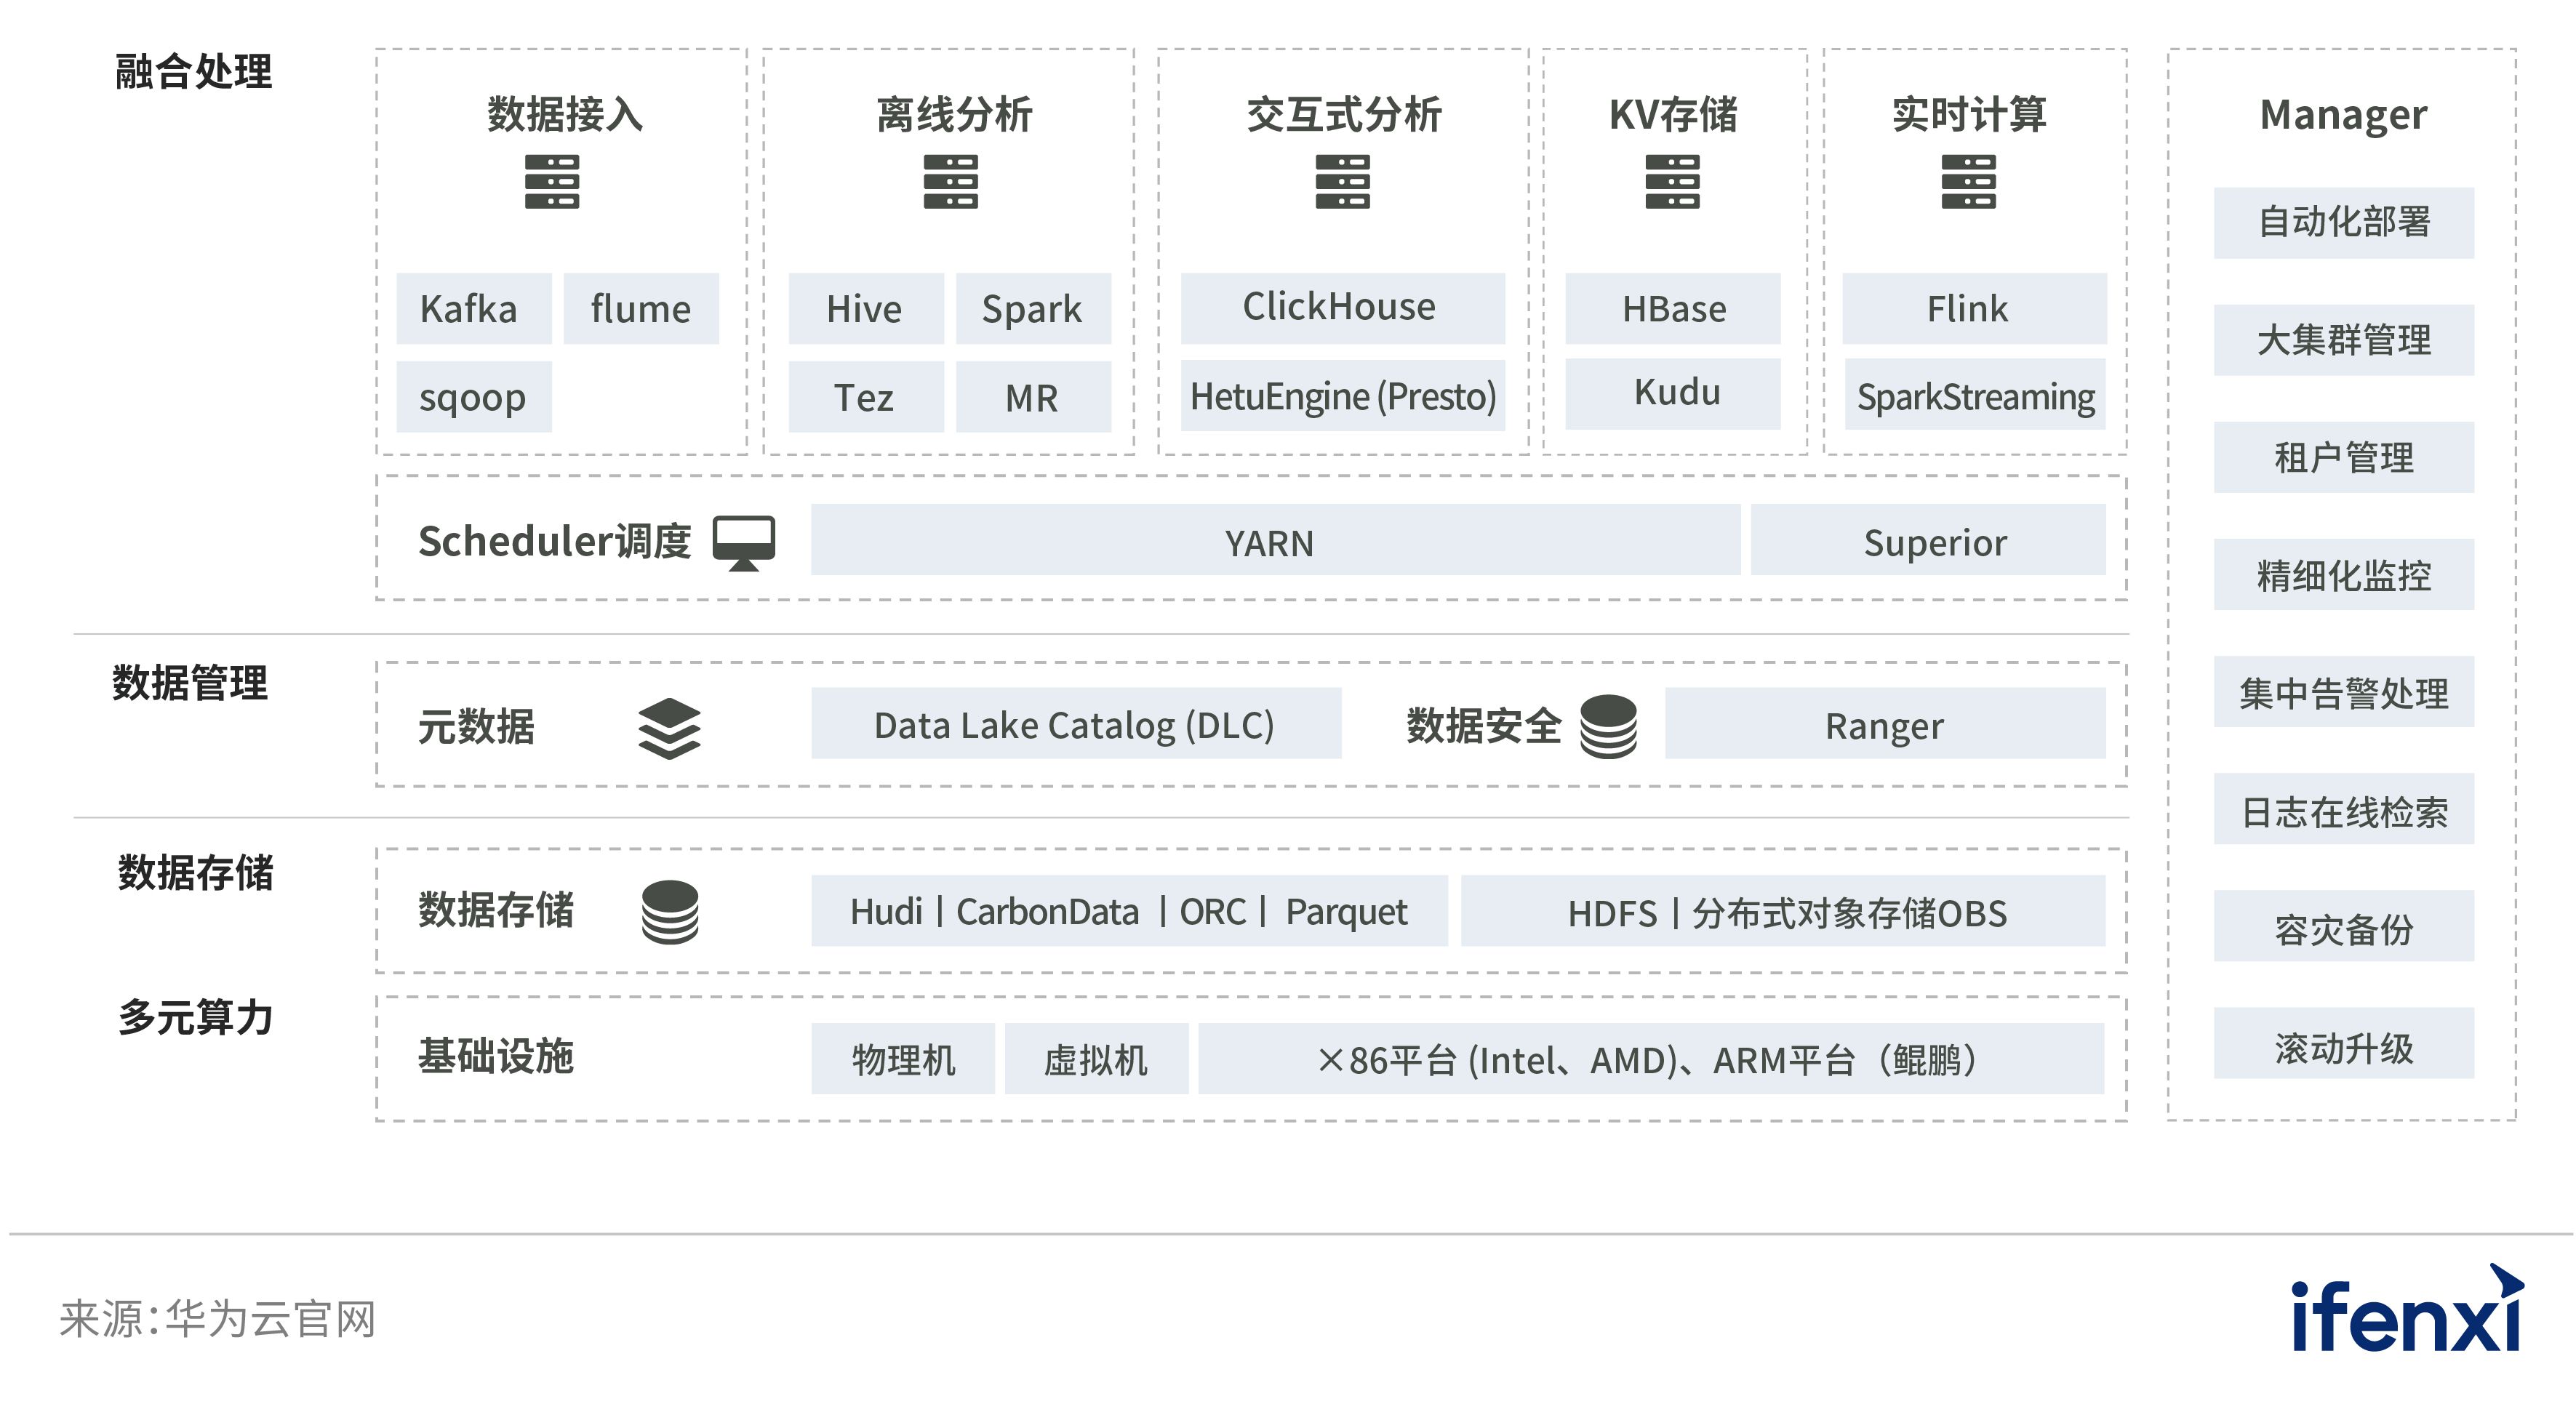The width and height of the screenshot is (2576, 1404).
Task: Select the Superior scheduler box
Action: tap(1927, 541)
